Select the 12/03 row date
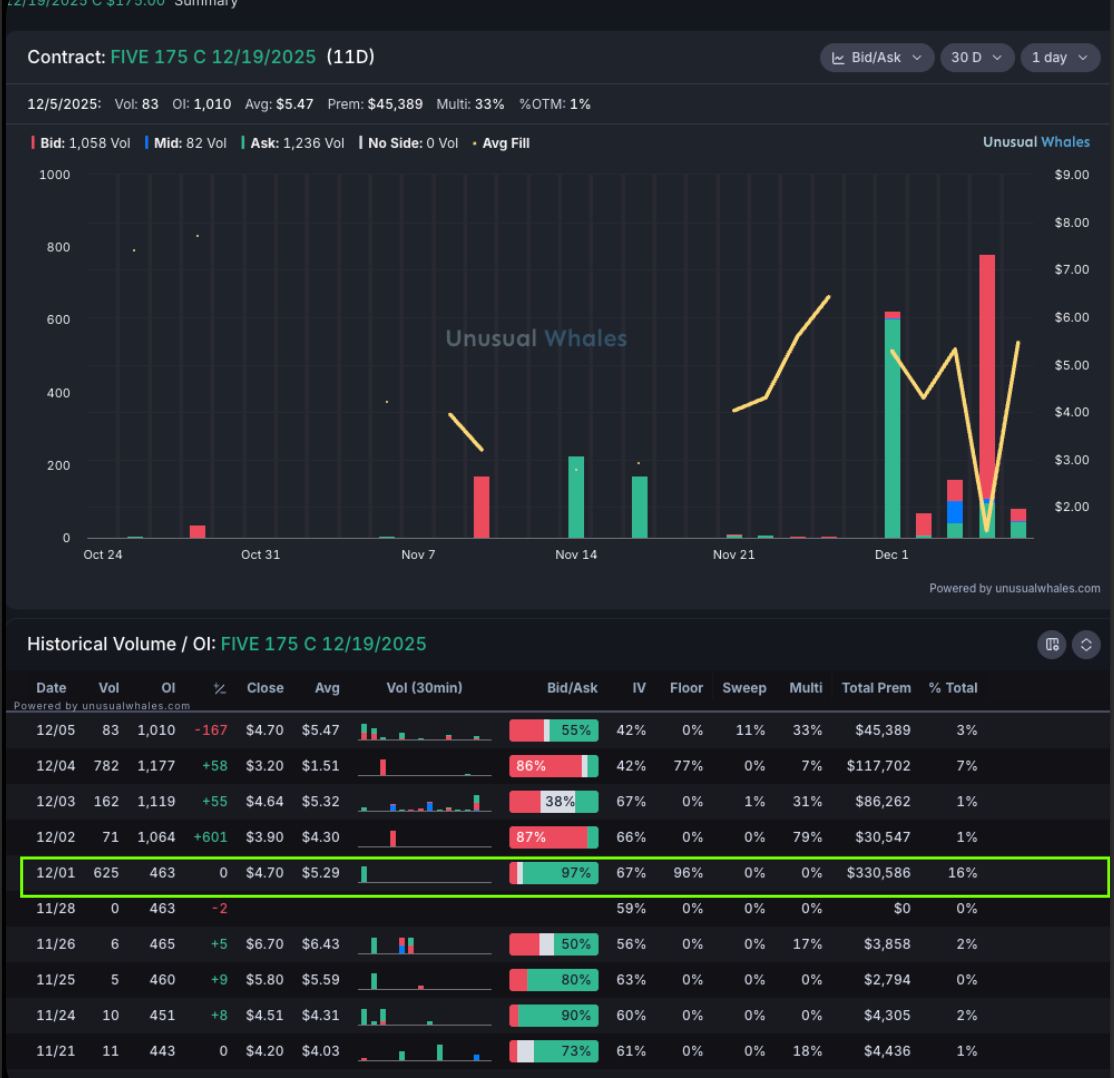Viewport: 1114px width, 1078px height. click(x=55, y=801)
